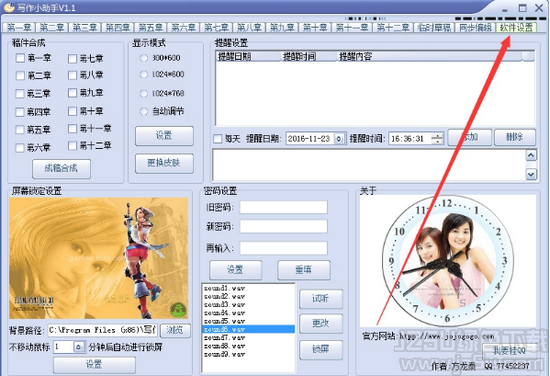550x376 pixels.
Task: Click the 浏览 background browse button
Action: click(x=175, y=330)
